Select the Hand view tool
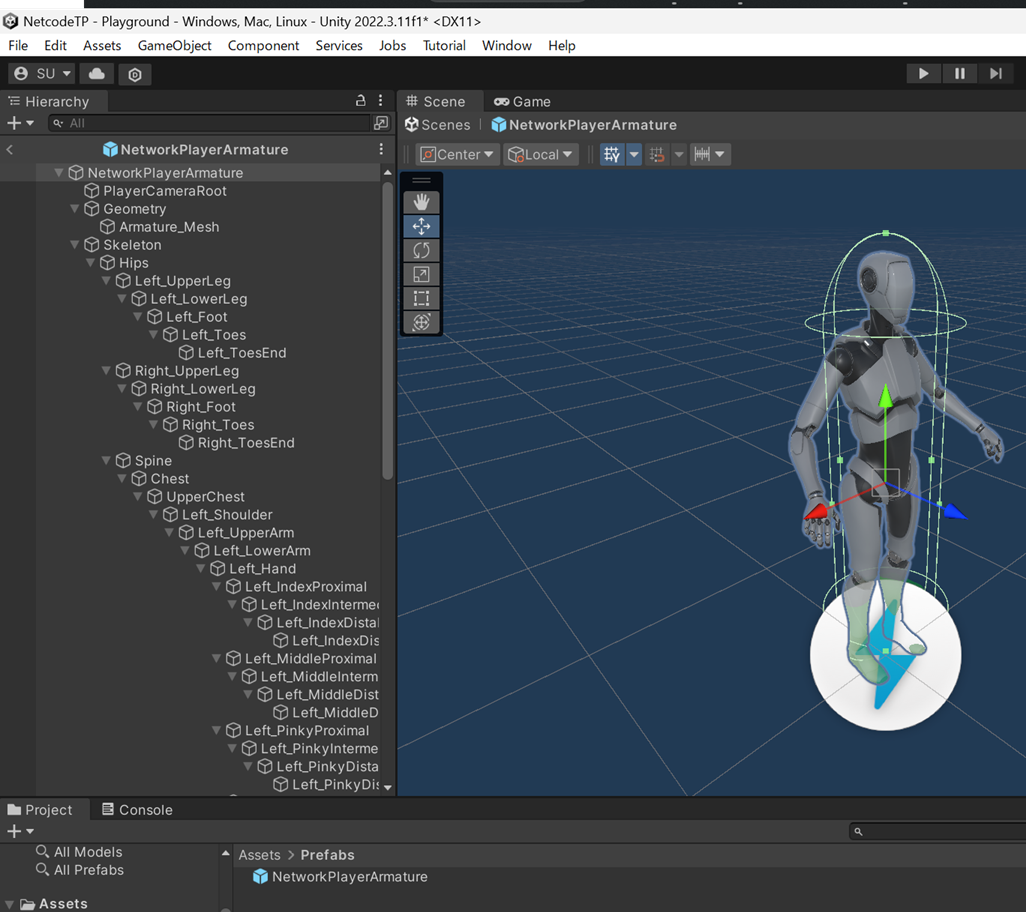 tap(421, 202)
